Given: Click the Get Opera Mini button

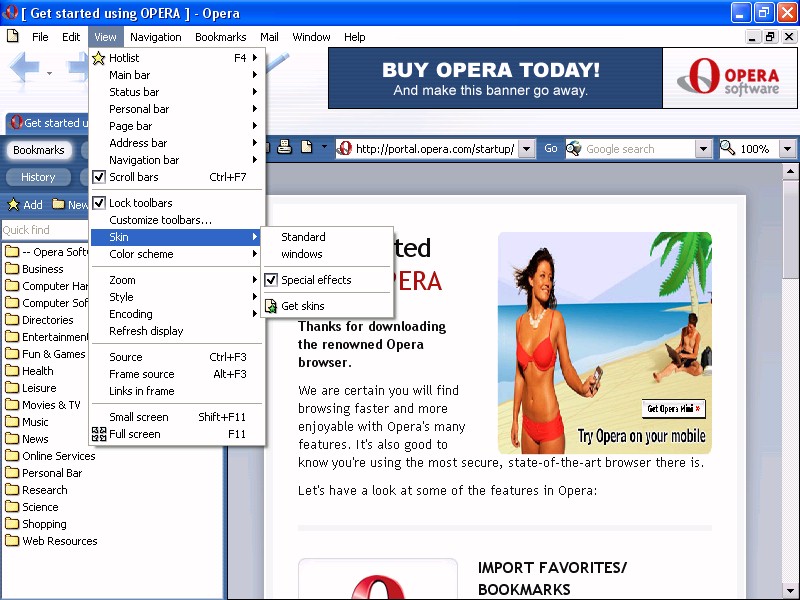Looking at the screenshot, I should (x=673, y=409).
